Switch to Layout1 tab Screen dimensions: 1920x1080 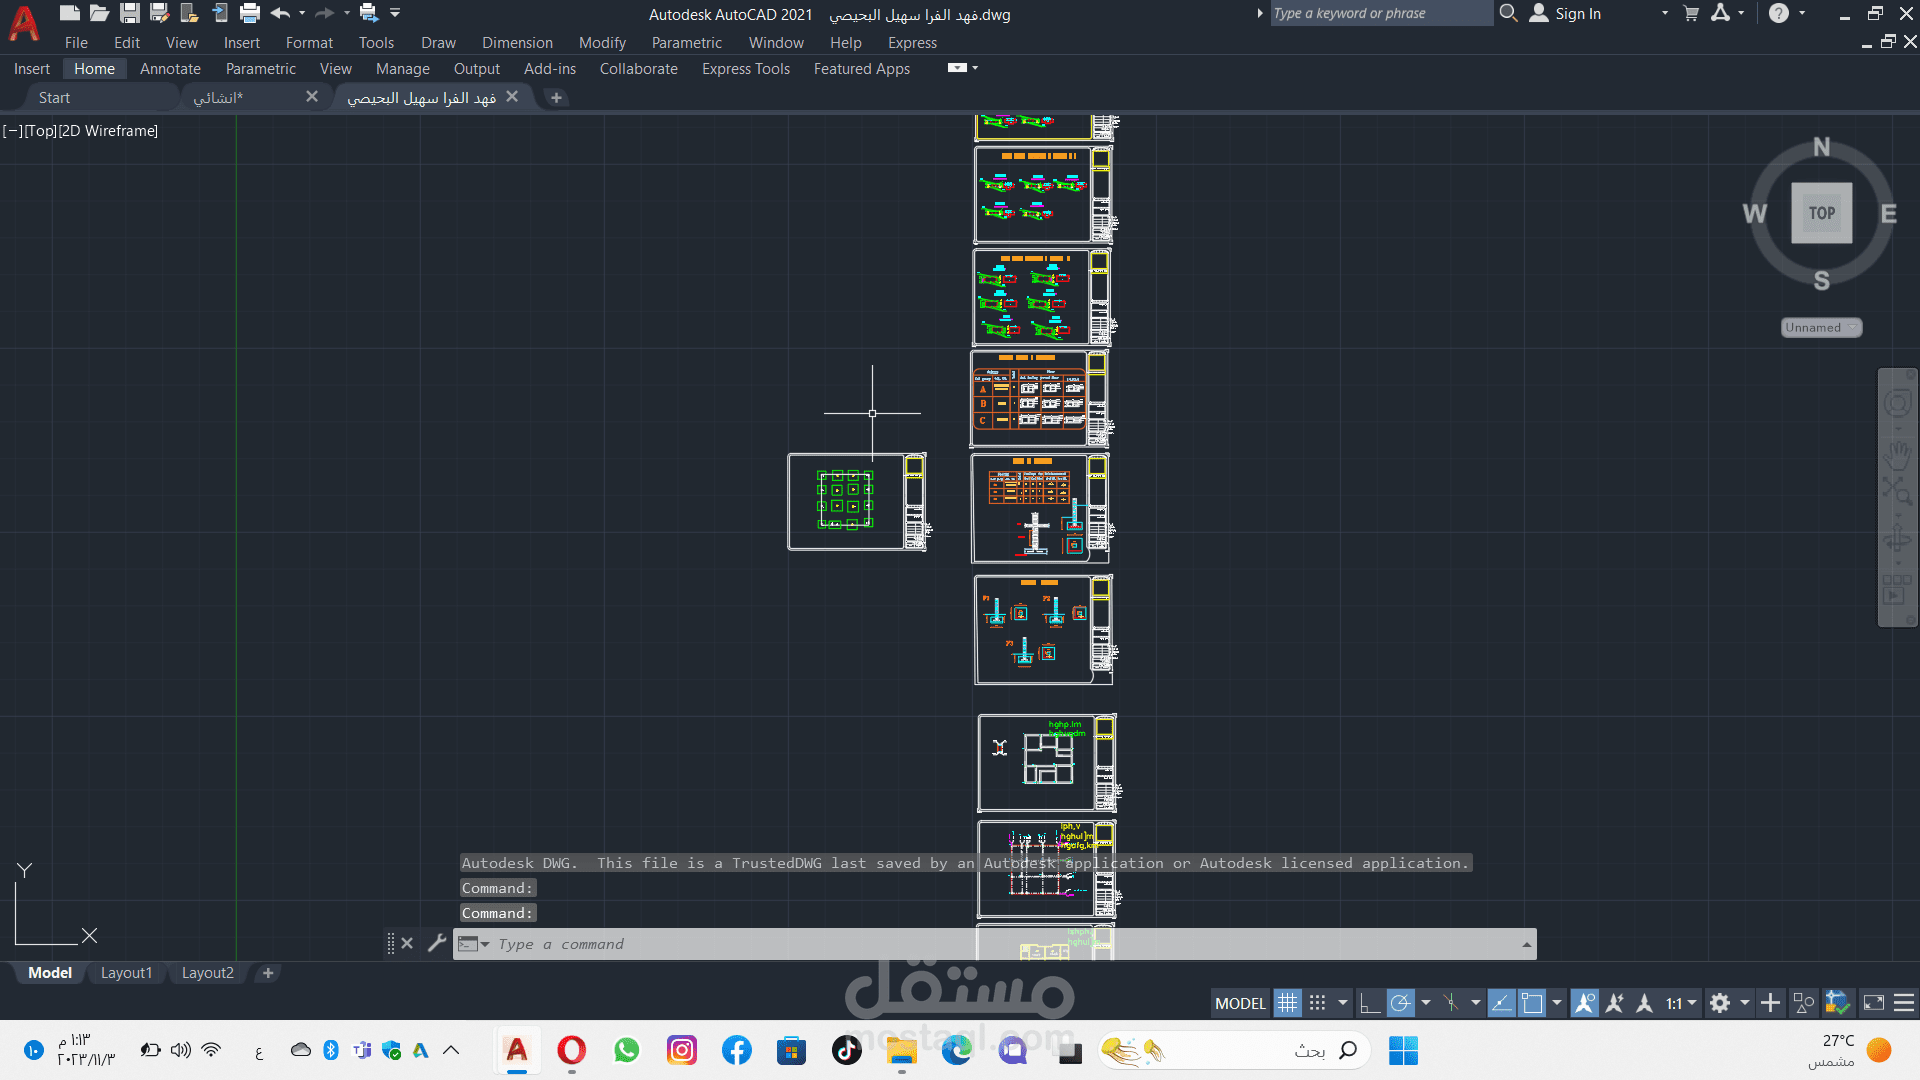pos(126,973)
